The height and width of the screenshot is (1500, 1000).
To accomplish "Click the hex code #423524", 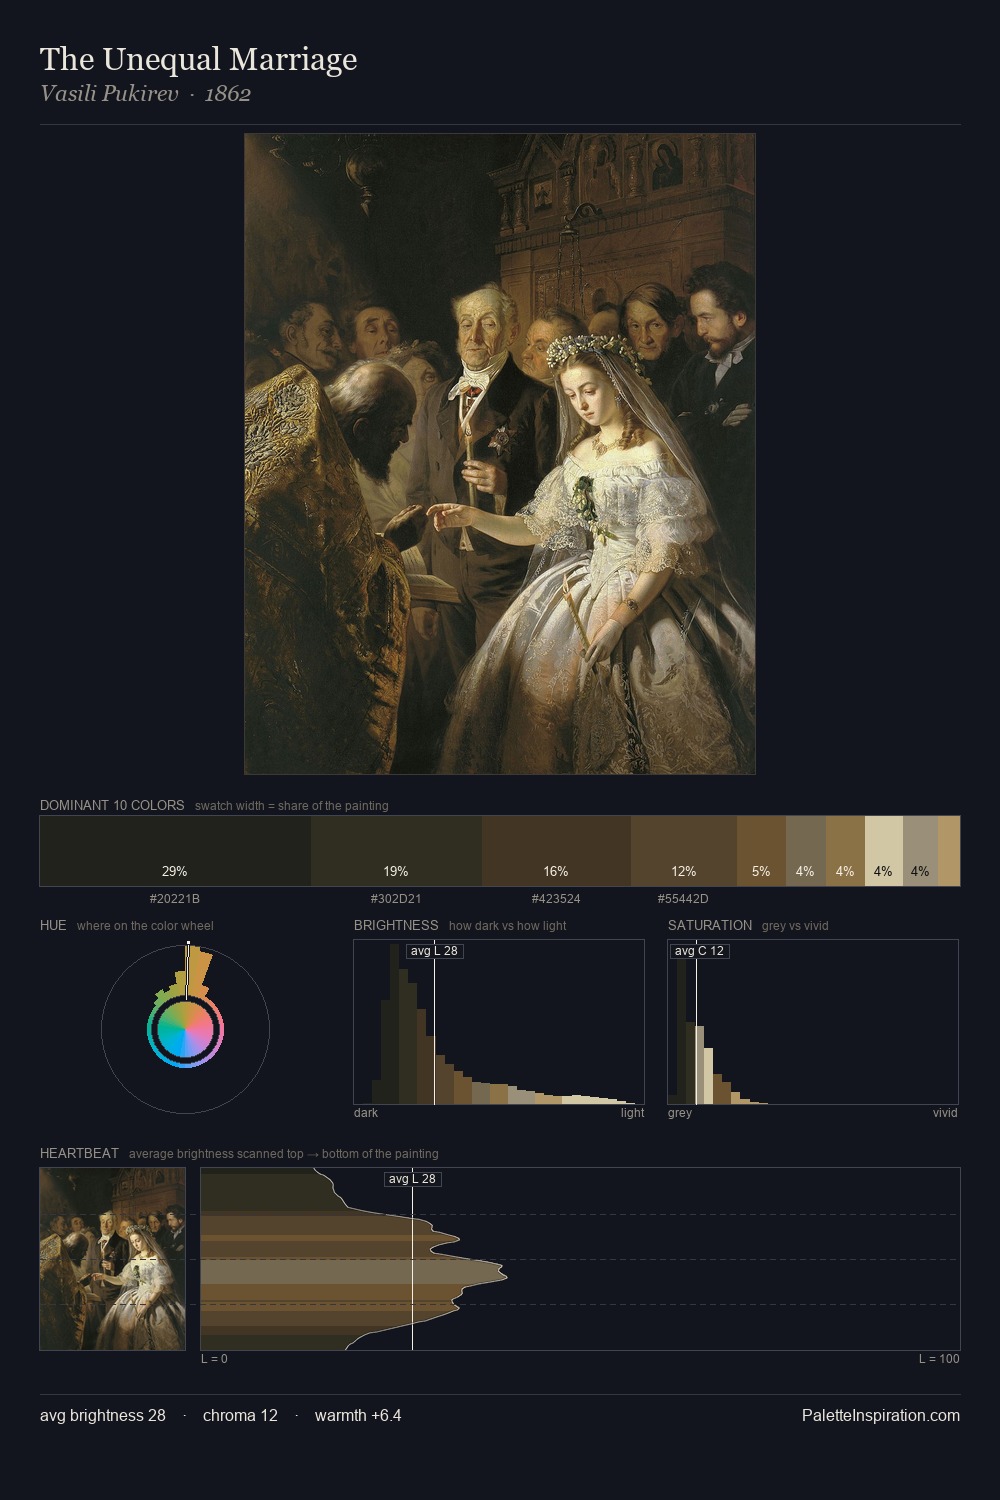I will 556,899.
